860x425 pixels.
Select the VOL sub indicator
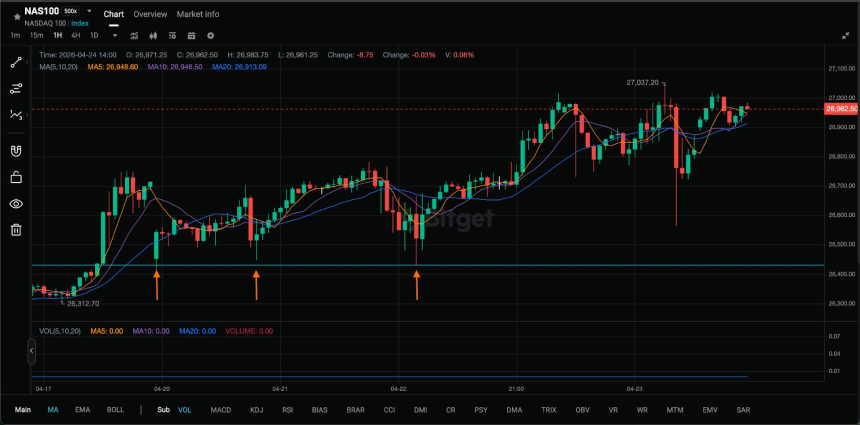tap(185, 410)
